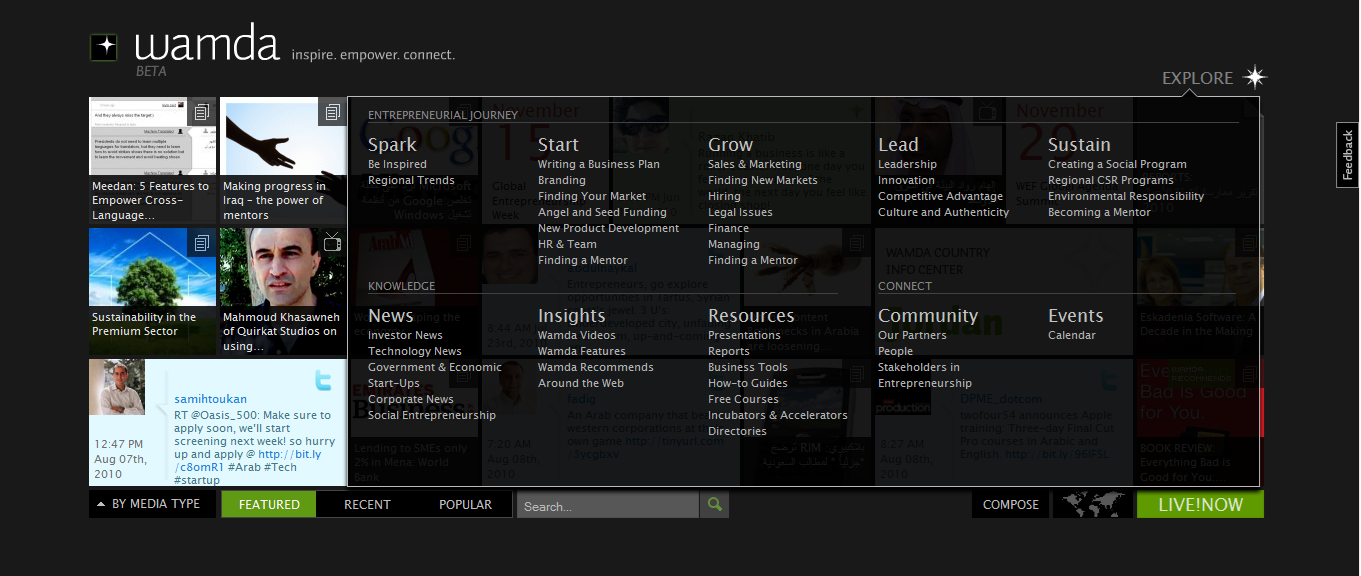
Task: Select Becoming a Mentor link
Action: 1099,212
